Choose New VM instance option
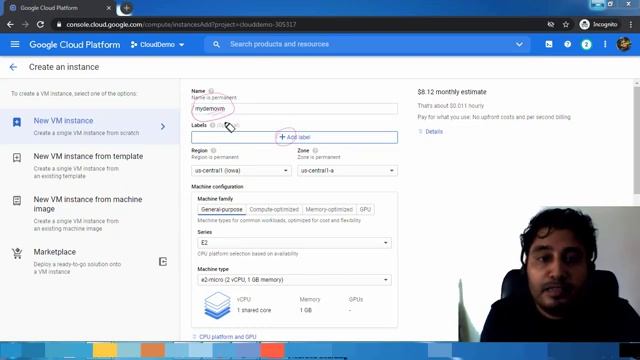 pos(90,127)
